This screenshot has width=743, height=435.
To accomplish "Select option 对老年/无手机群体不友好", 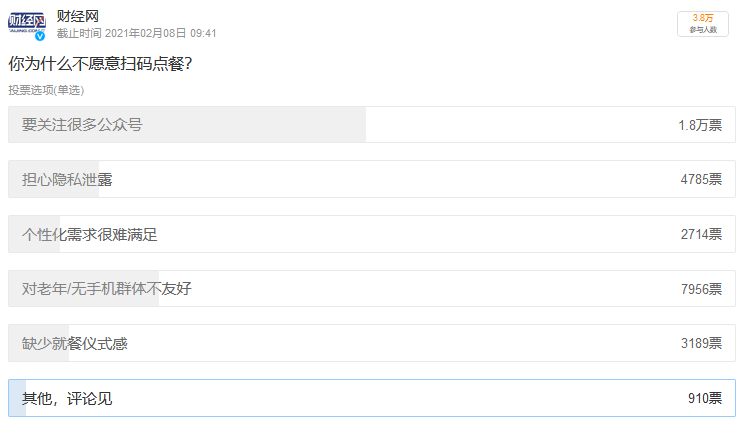I will tap(372, 289).
